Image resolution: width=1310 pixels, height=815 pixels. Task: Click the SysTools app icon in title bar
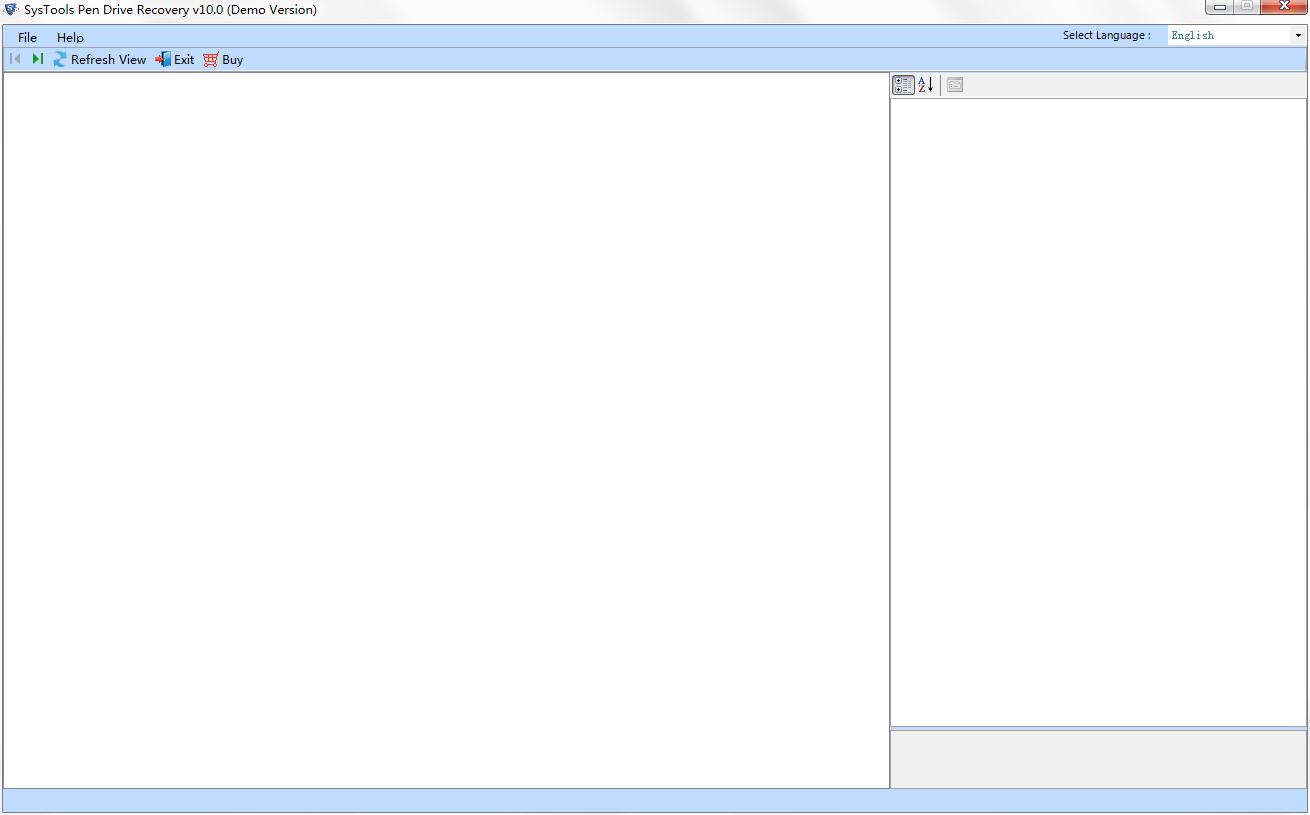11,9
